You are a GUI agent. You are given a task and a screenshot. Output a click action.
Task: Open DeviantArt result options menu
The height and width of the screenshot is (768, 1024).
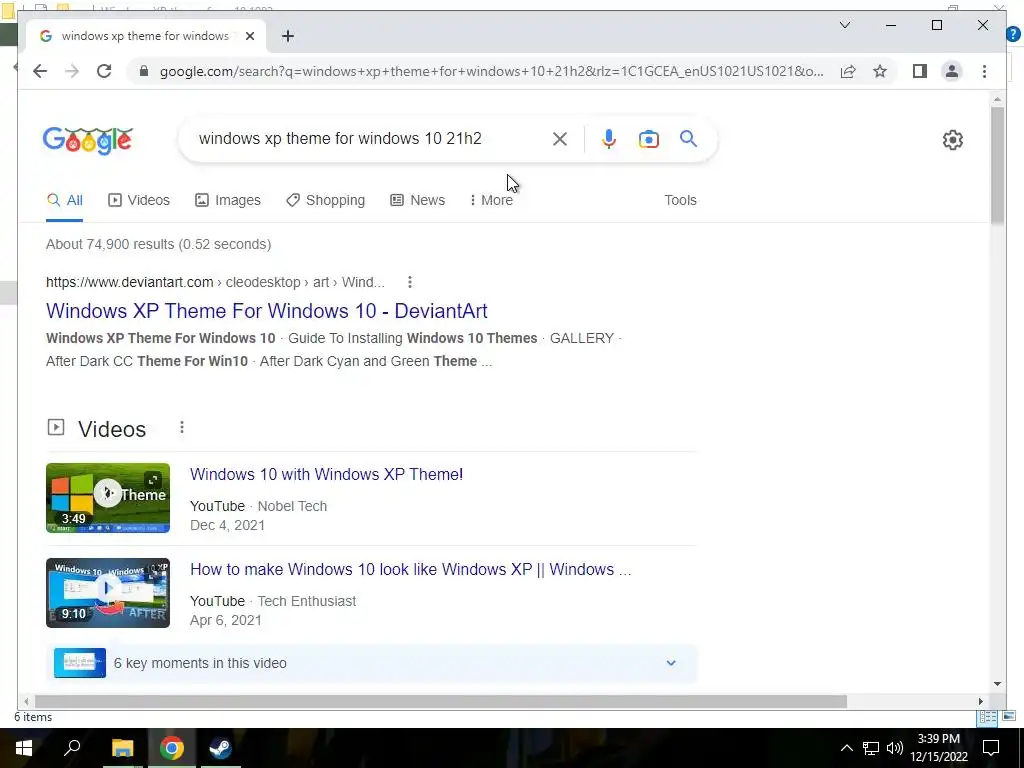point(409,282)
